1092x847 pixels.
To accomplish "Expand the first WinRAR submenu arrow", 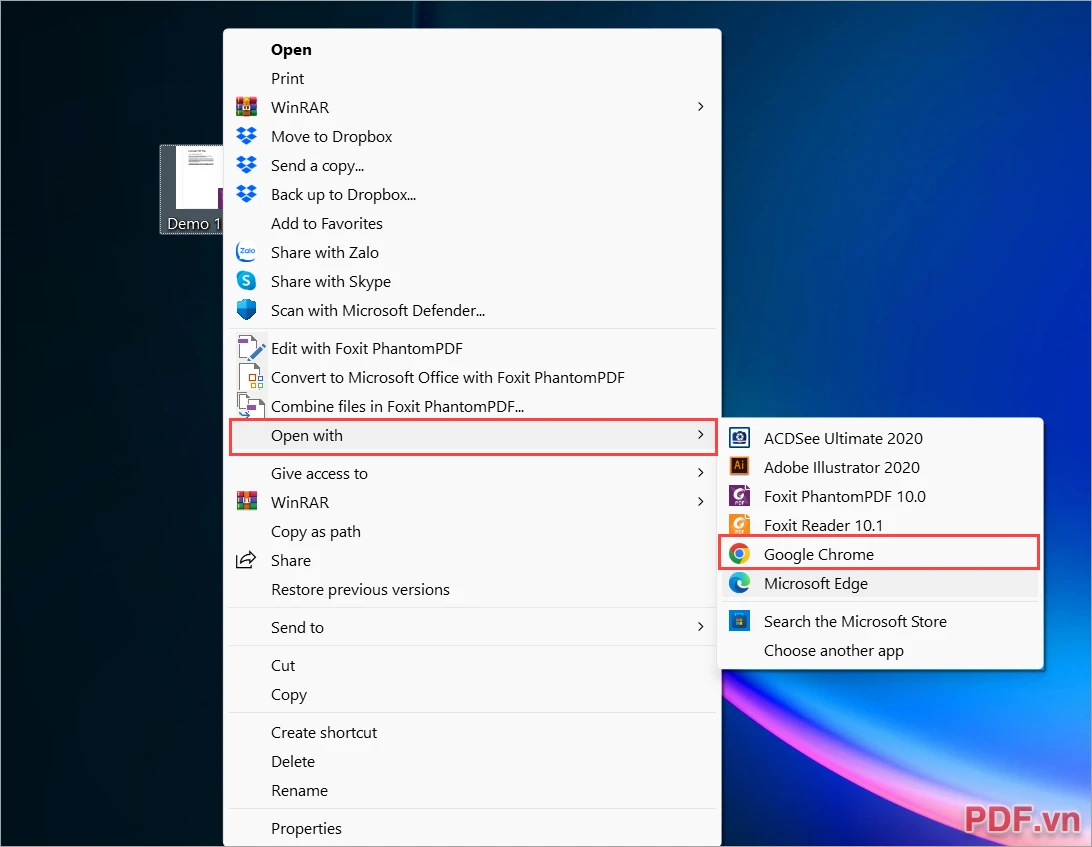I will tap(701, 107).
